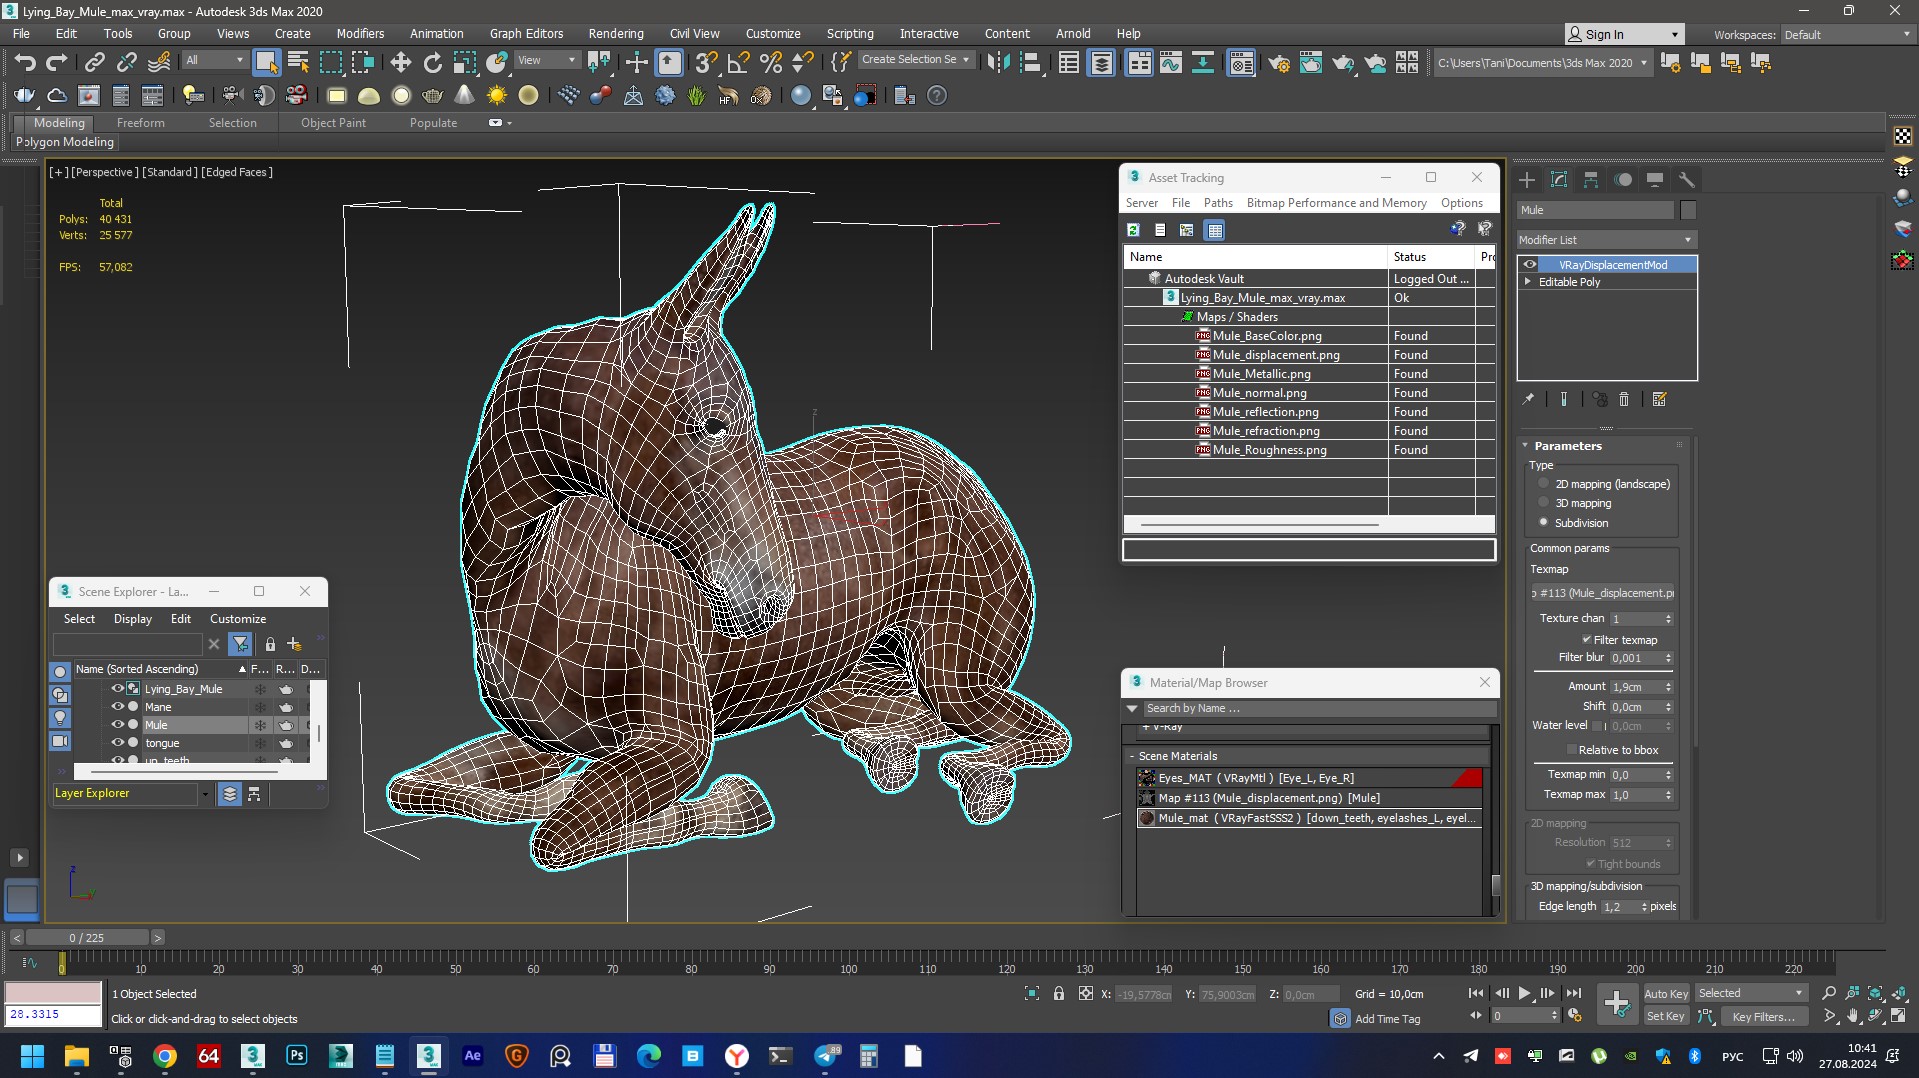Toggle Angle Snap icon
This screenshot has height=1078, width=1919.
click(738, 62)
